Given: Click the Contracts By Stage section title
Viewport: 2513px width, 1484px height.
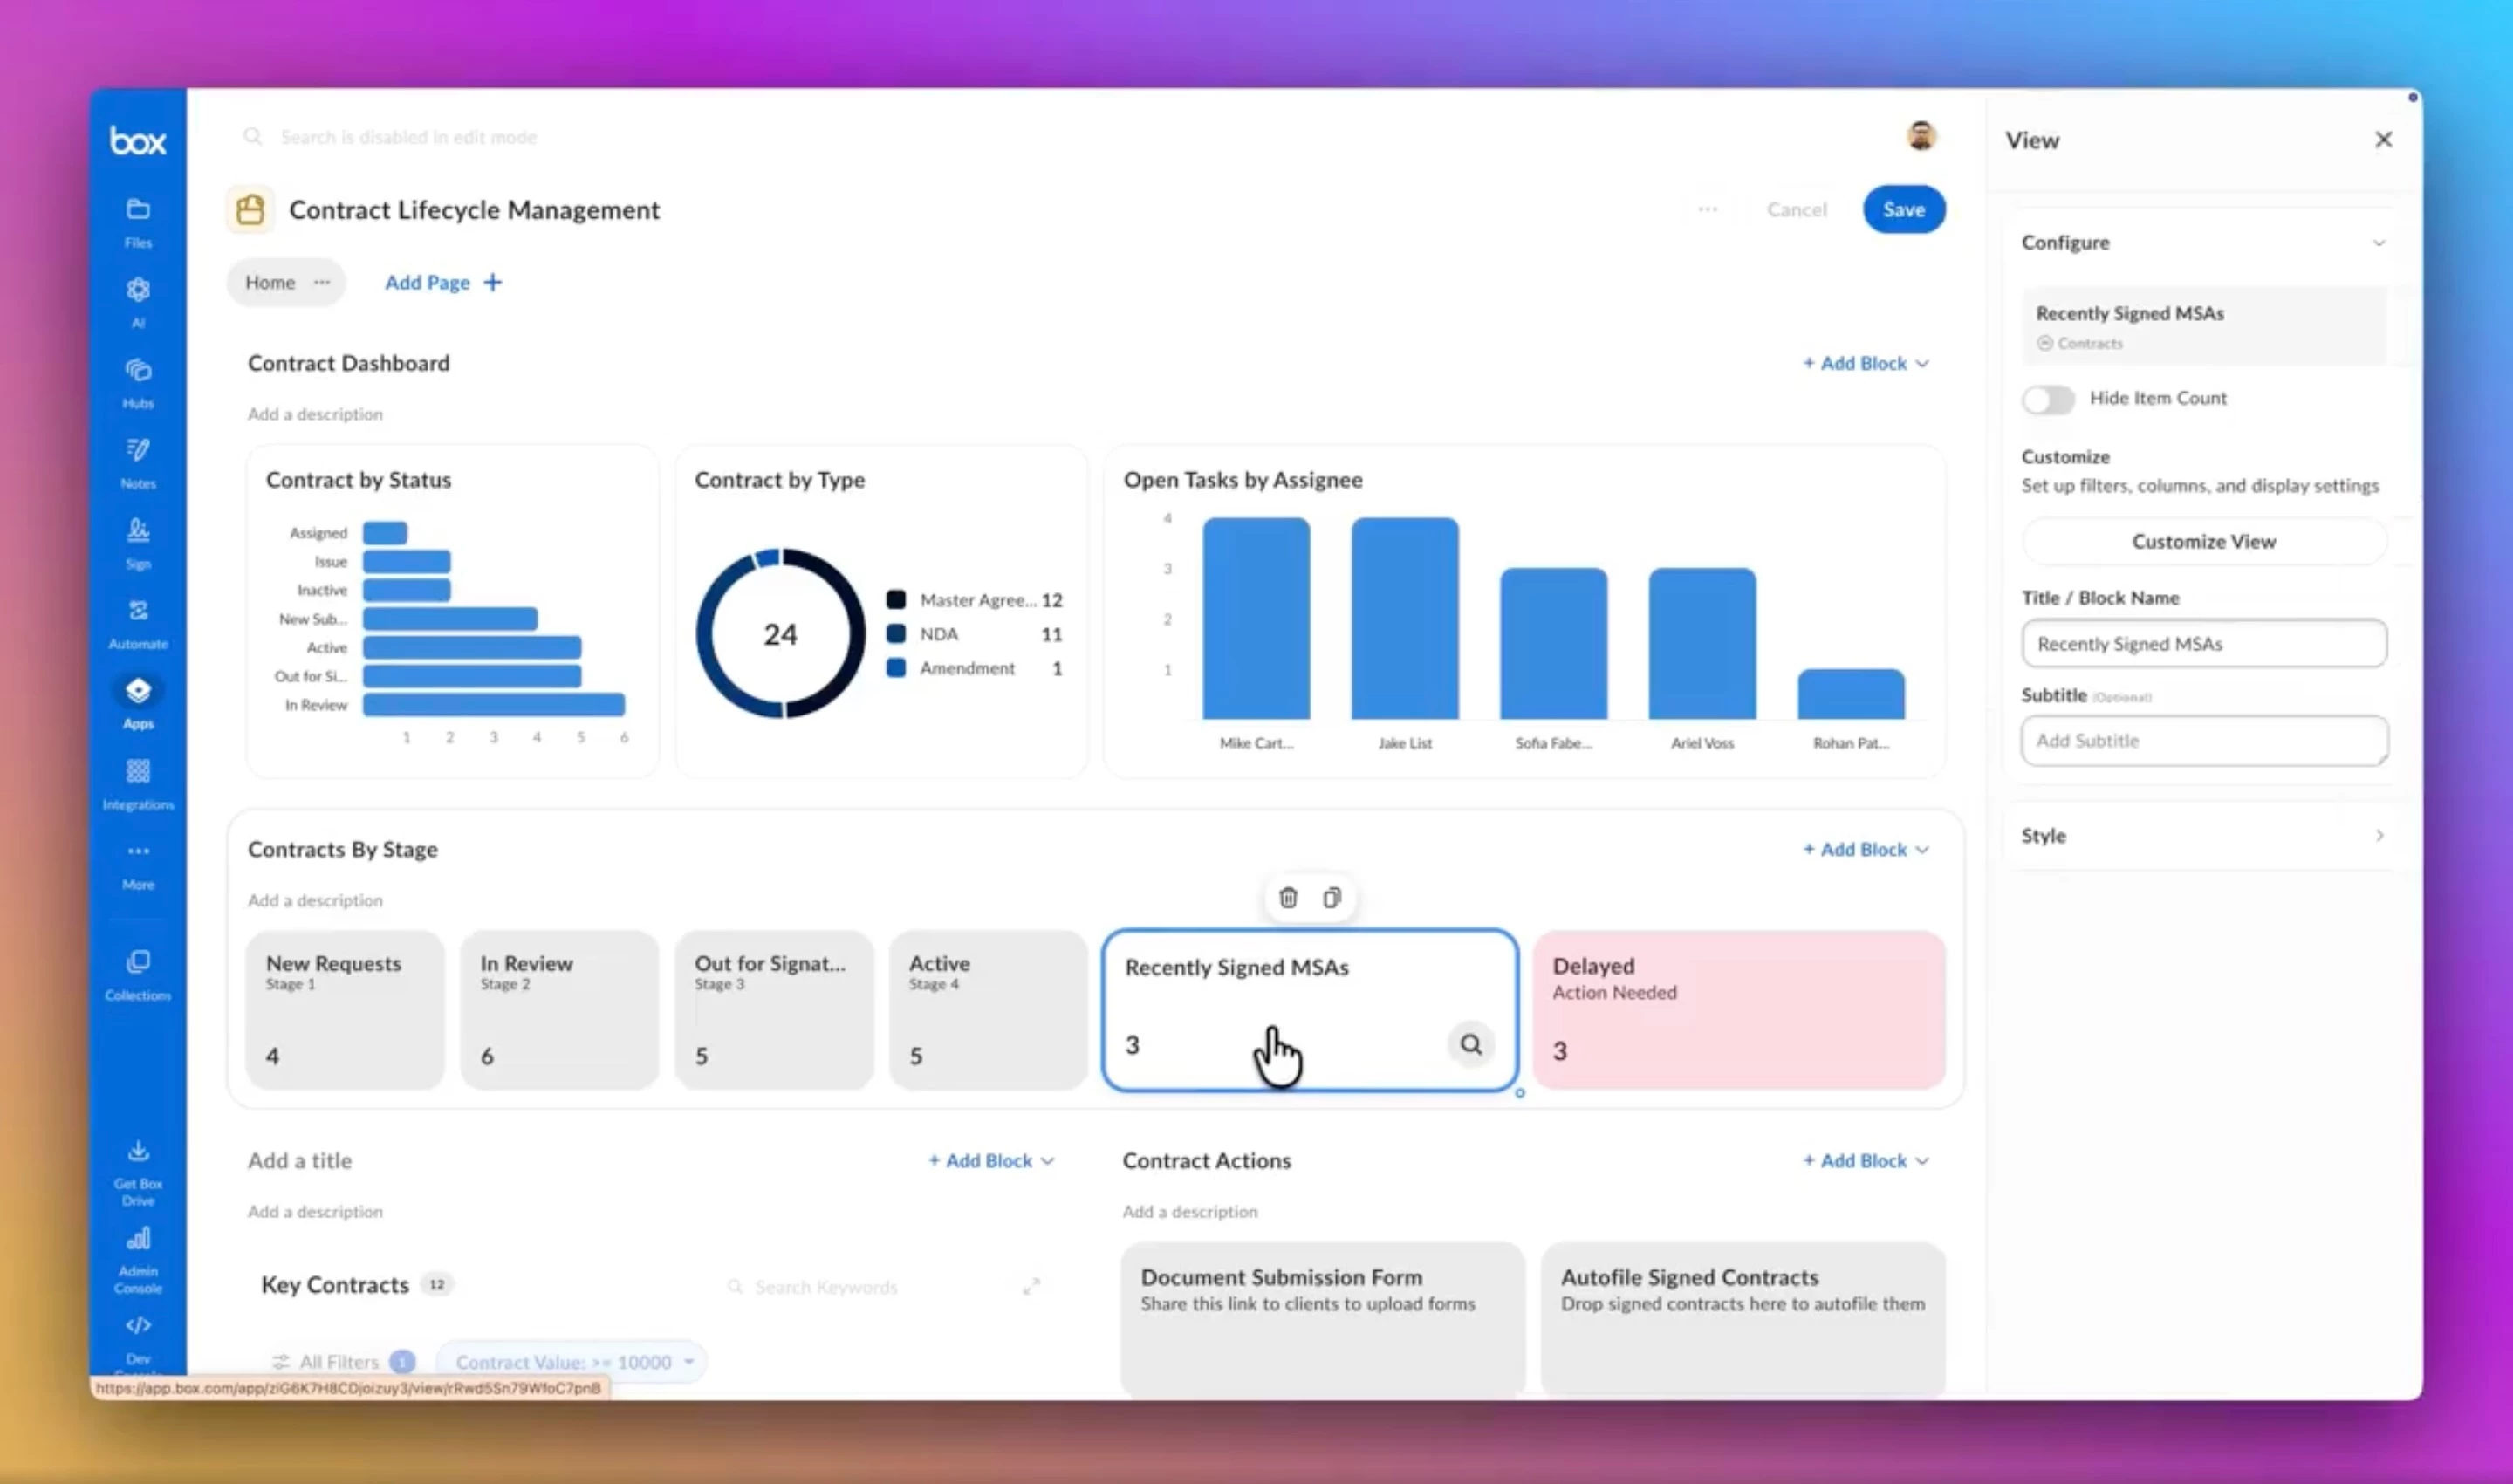Looking at the screenshot, I should pos(343,849).
